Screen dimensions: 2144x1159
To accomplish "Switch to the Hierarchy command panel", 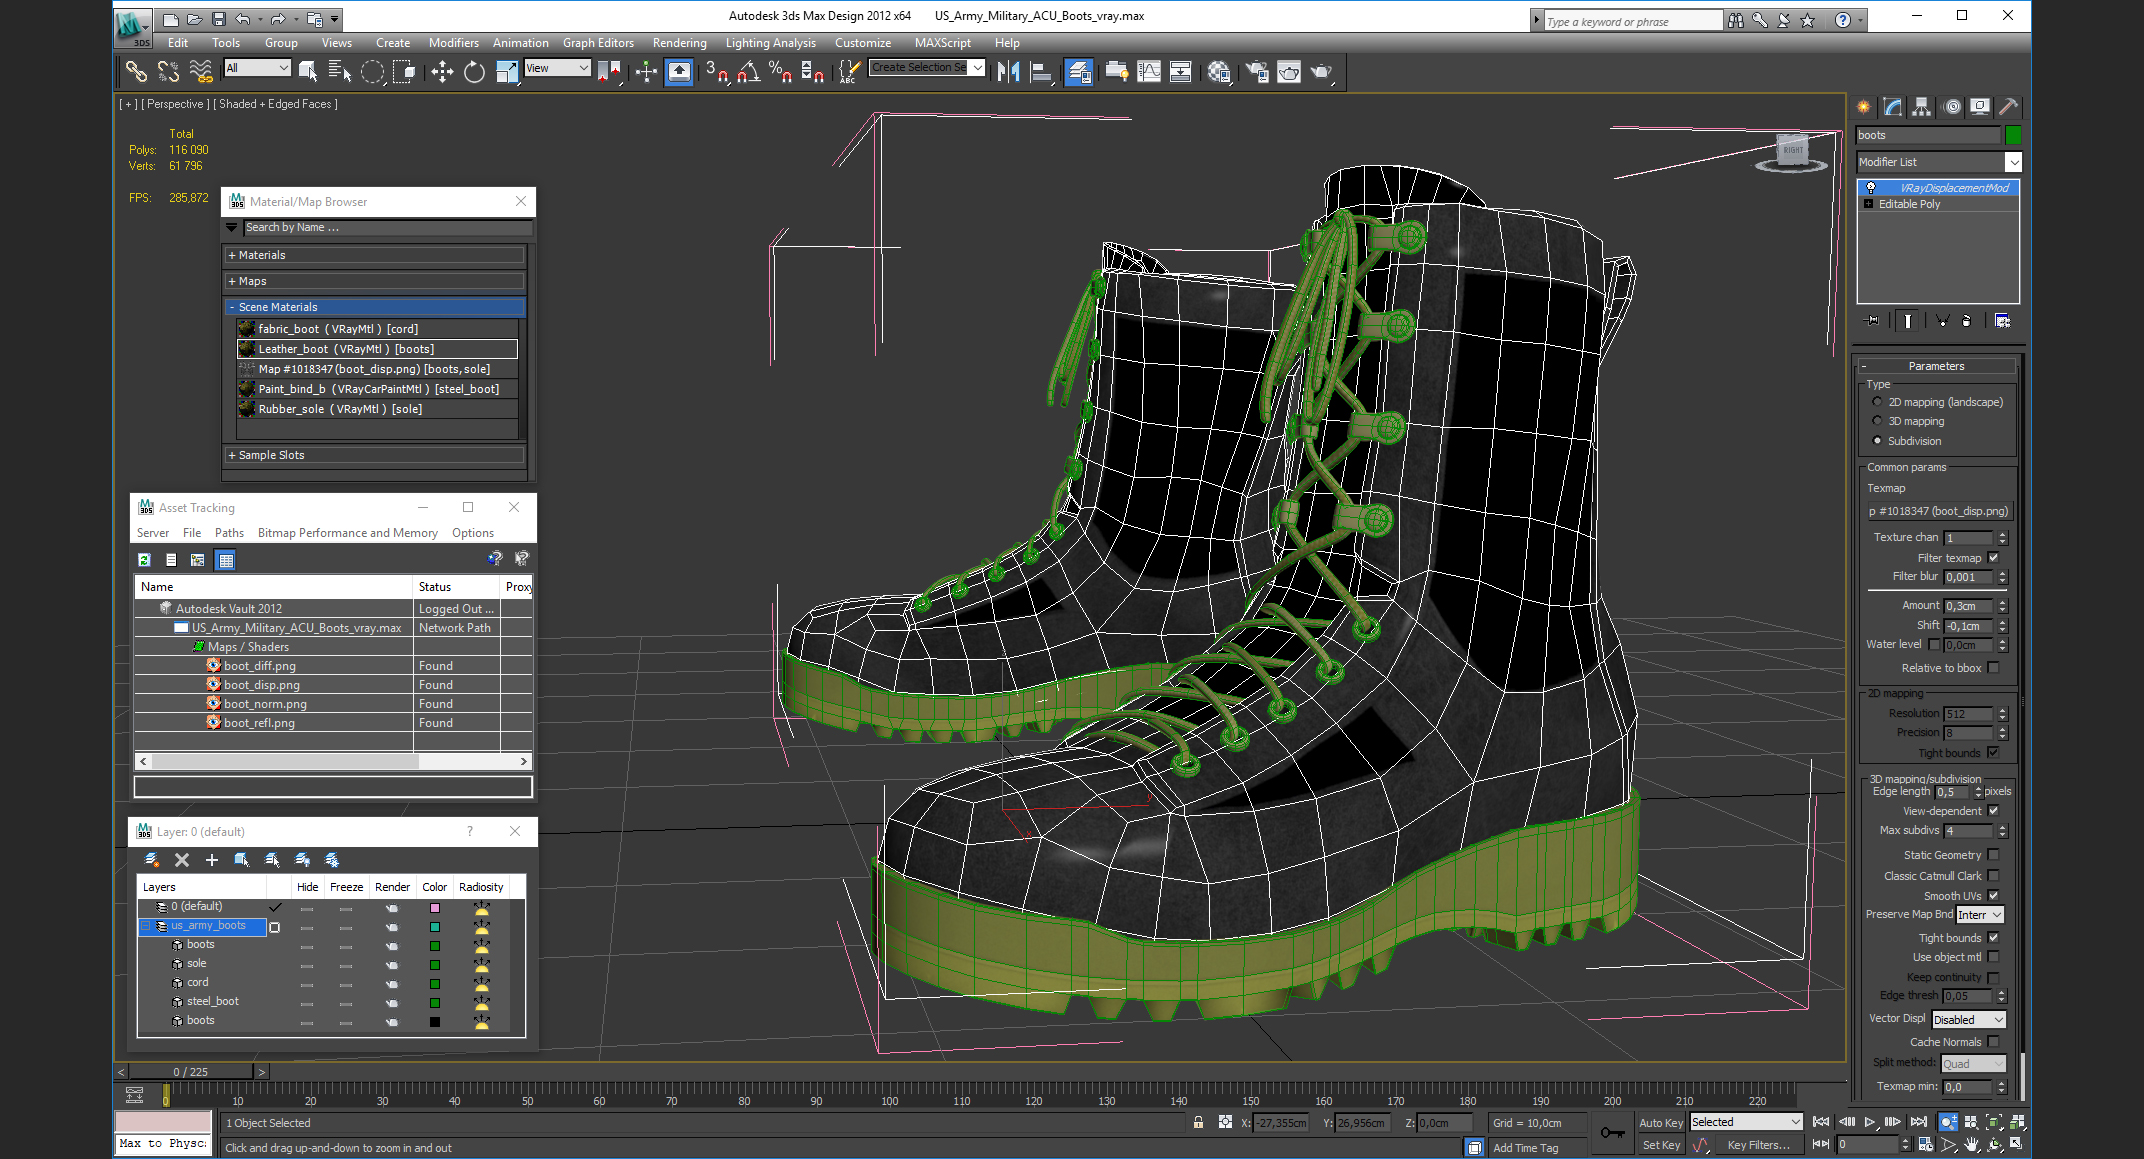I will coord(1921,107).
